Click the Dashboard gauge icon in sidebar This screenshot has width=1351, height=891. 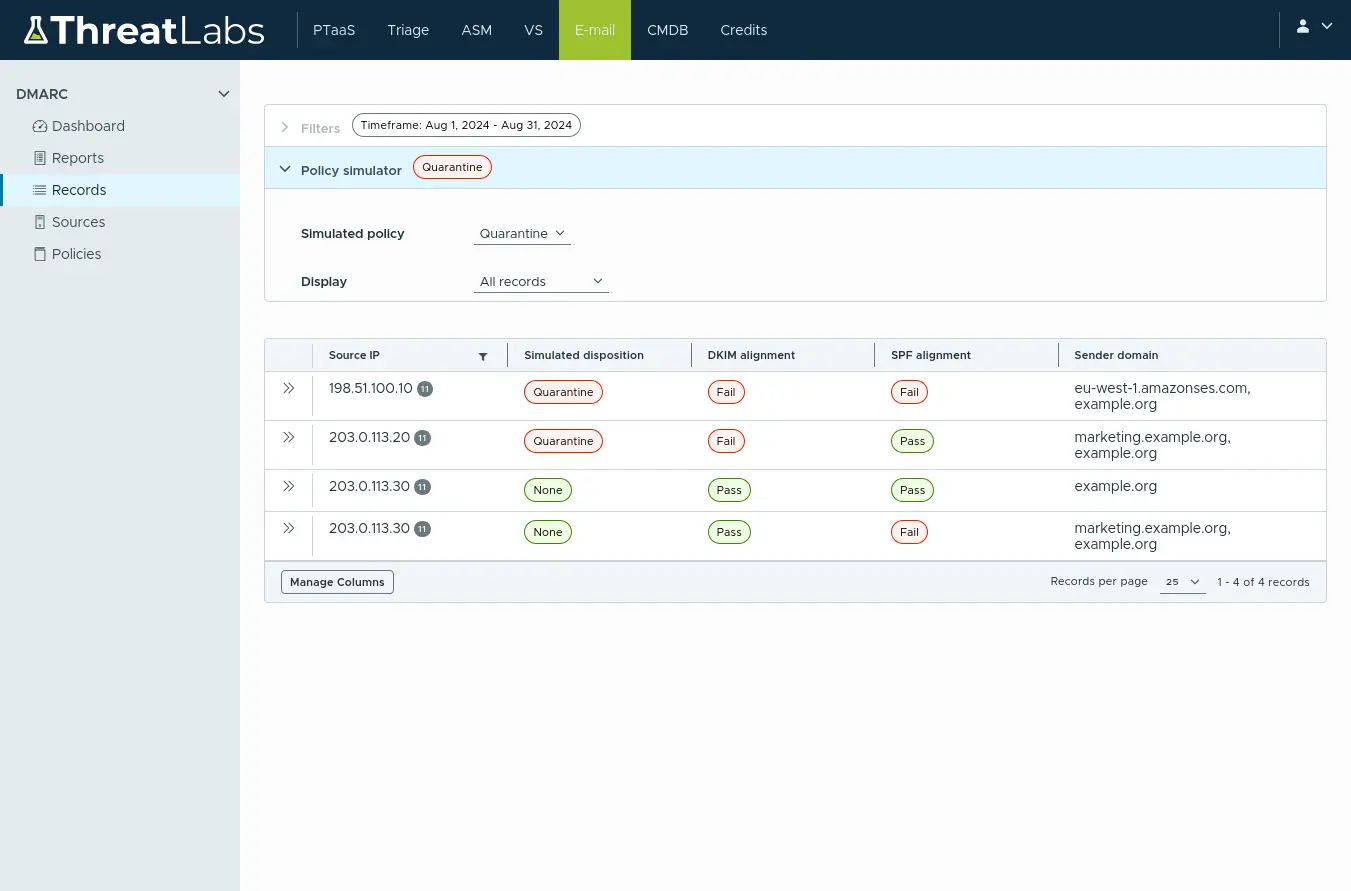click(x=40, y=126)
